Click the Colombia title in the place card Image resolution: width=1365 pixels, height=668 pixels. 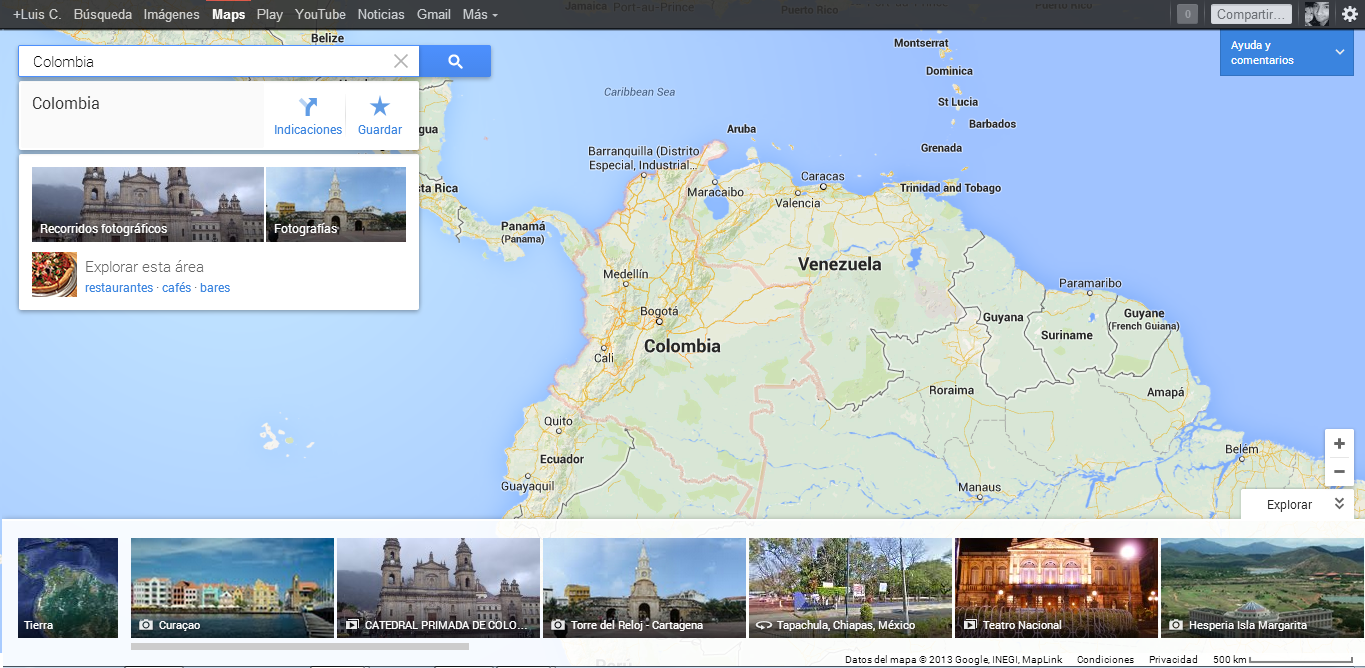pos(66,103)
